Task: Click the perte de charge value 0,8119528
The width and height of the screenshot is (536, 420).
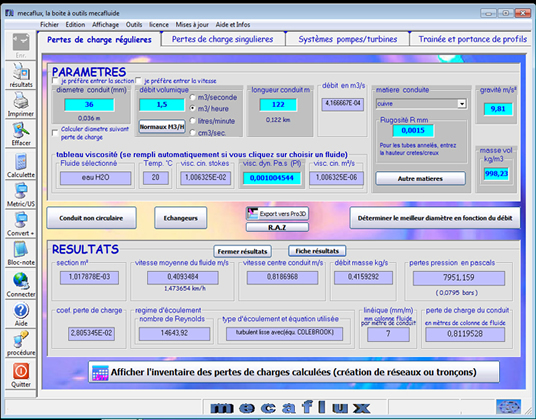Action: point(465,334)
